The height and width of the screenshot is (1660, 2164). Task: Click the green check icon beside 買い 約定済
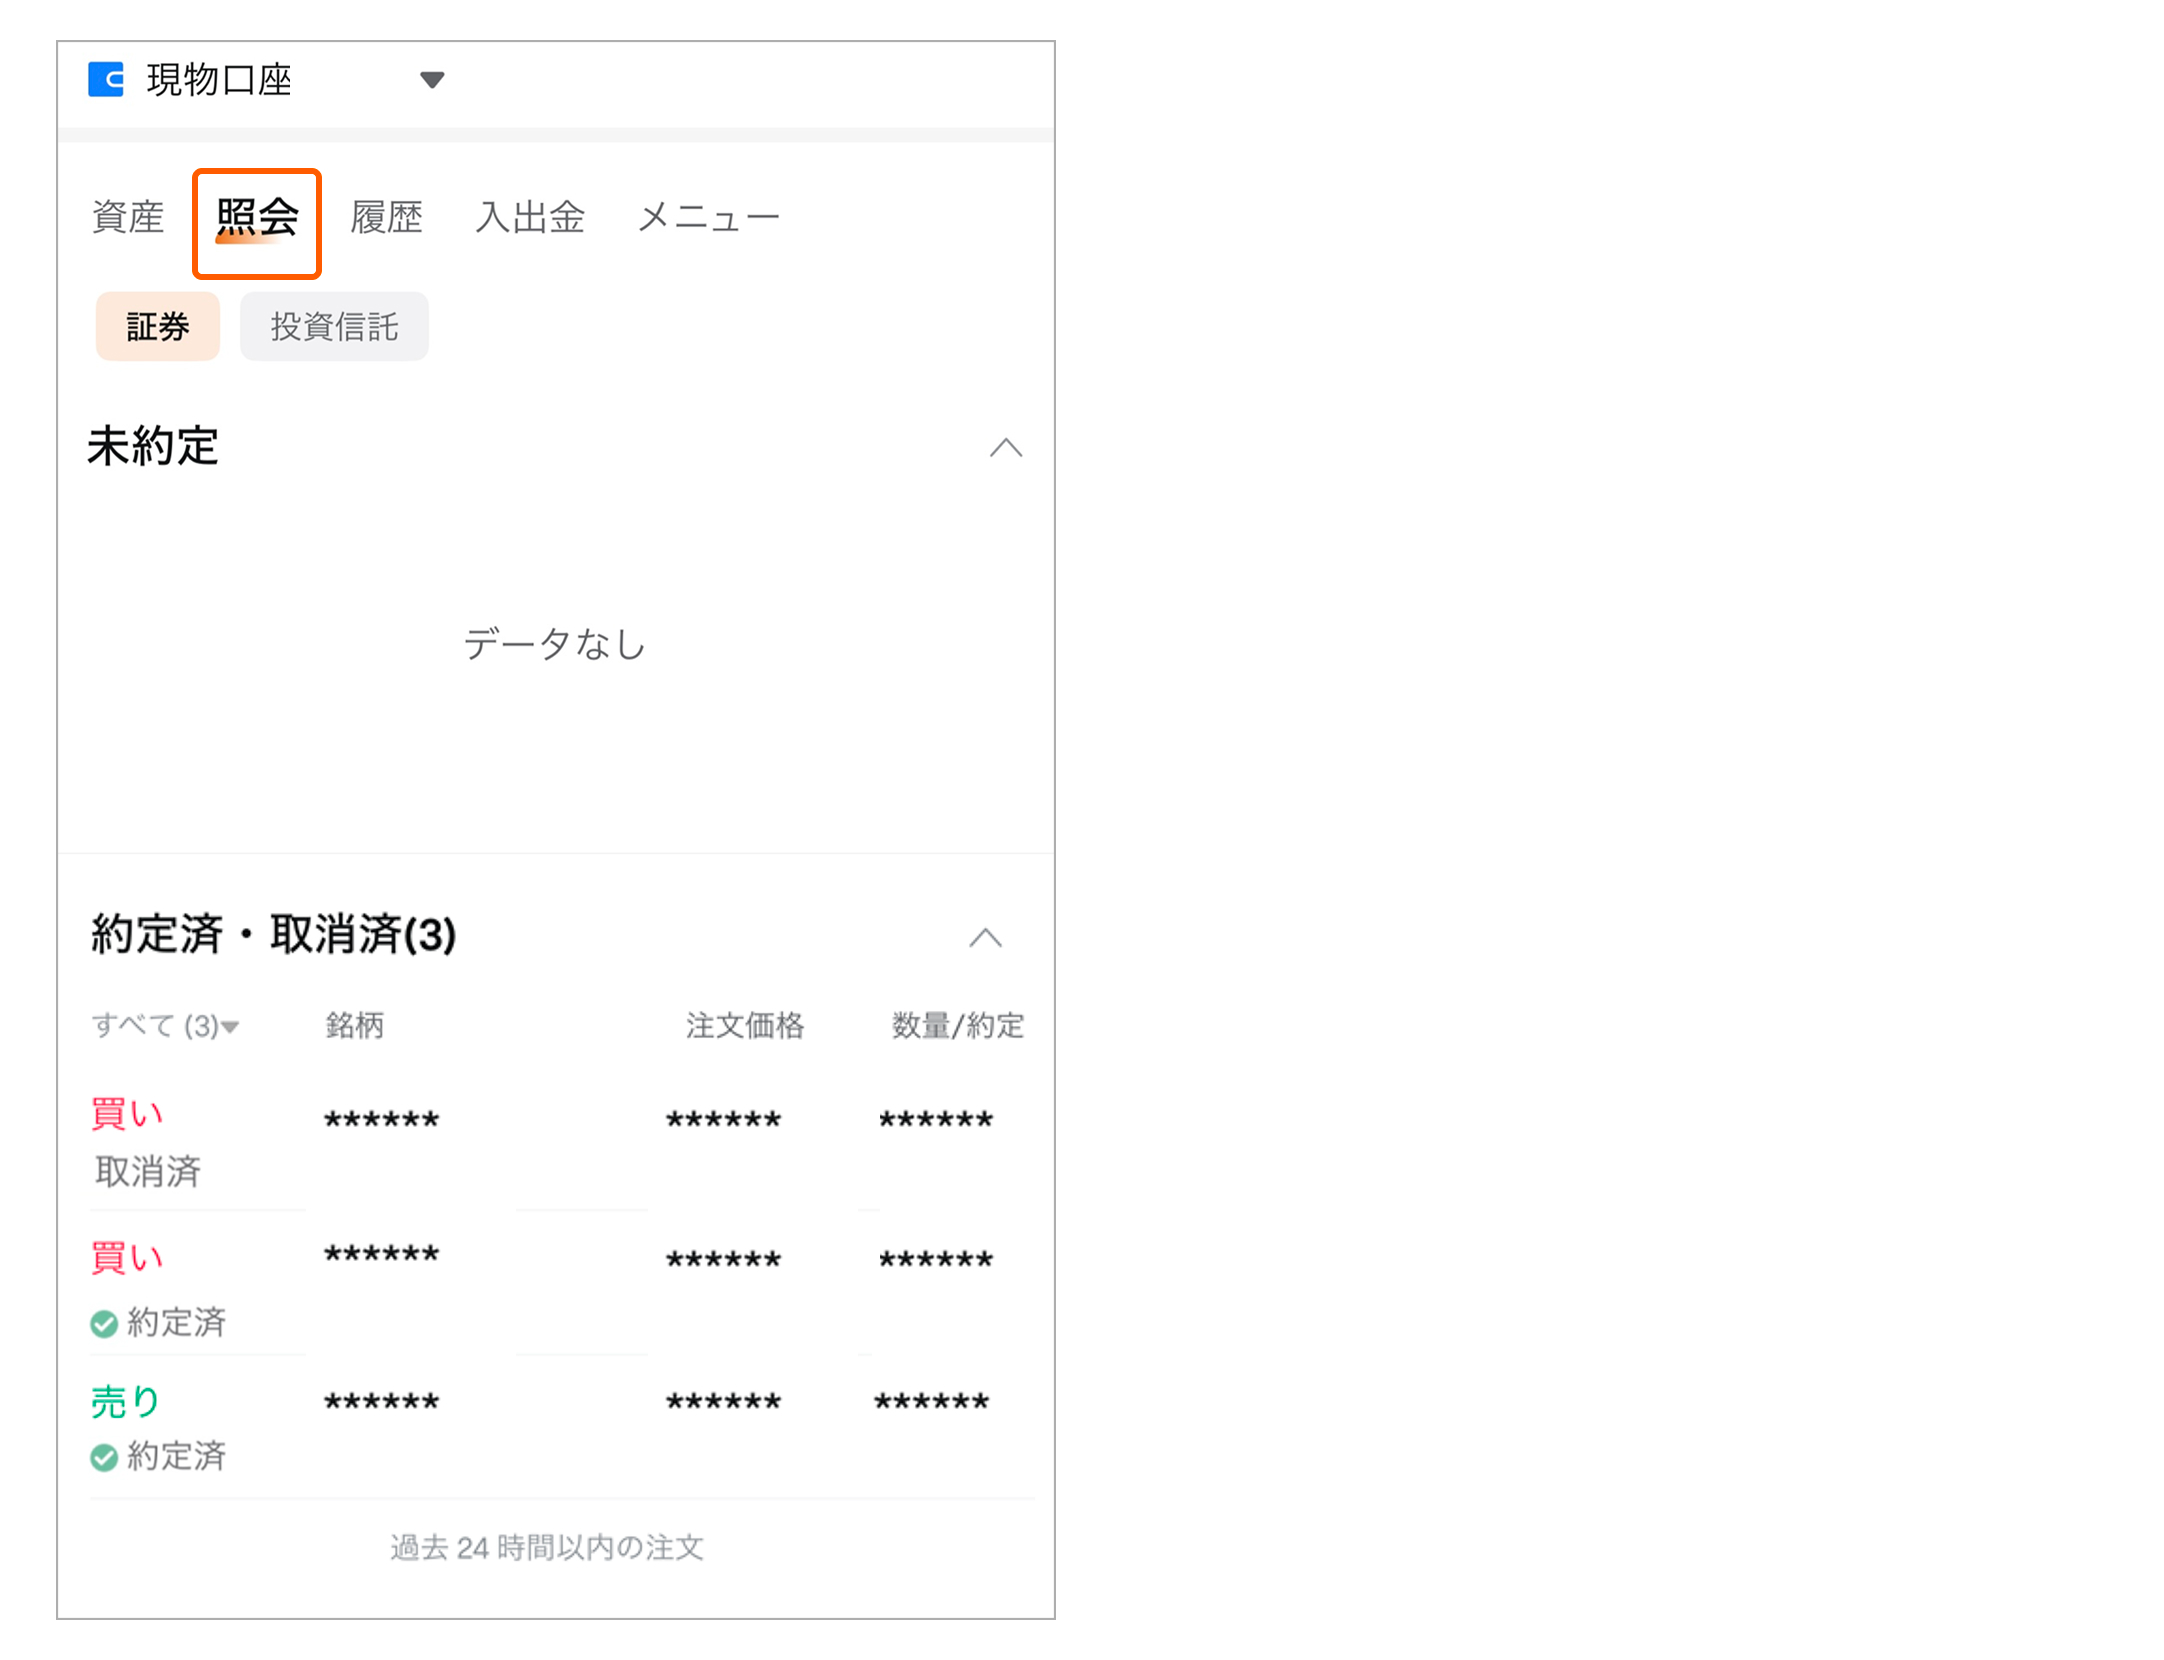[x=104, y=1322]
